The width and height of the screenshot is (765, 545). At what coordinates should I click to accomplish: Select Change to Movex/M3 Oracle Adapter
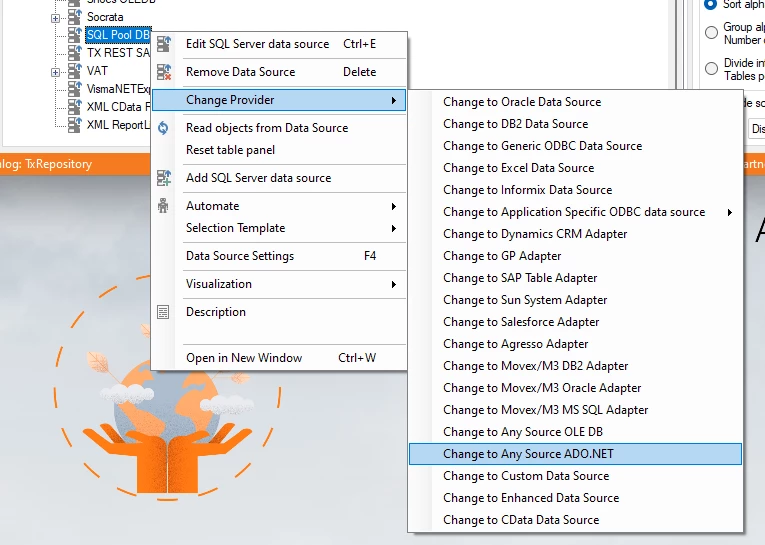click(575, 388)
